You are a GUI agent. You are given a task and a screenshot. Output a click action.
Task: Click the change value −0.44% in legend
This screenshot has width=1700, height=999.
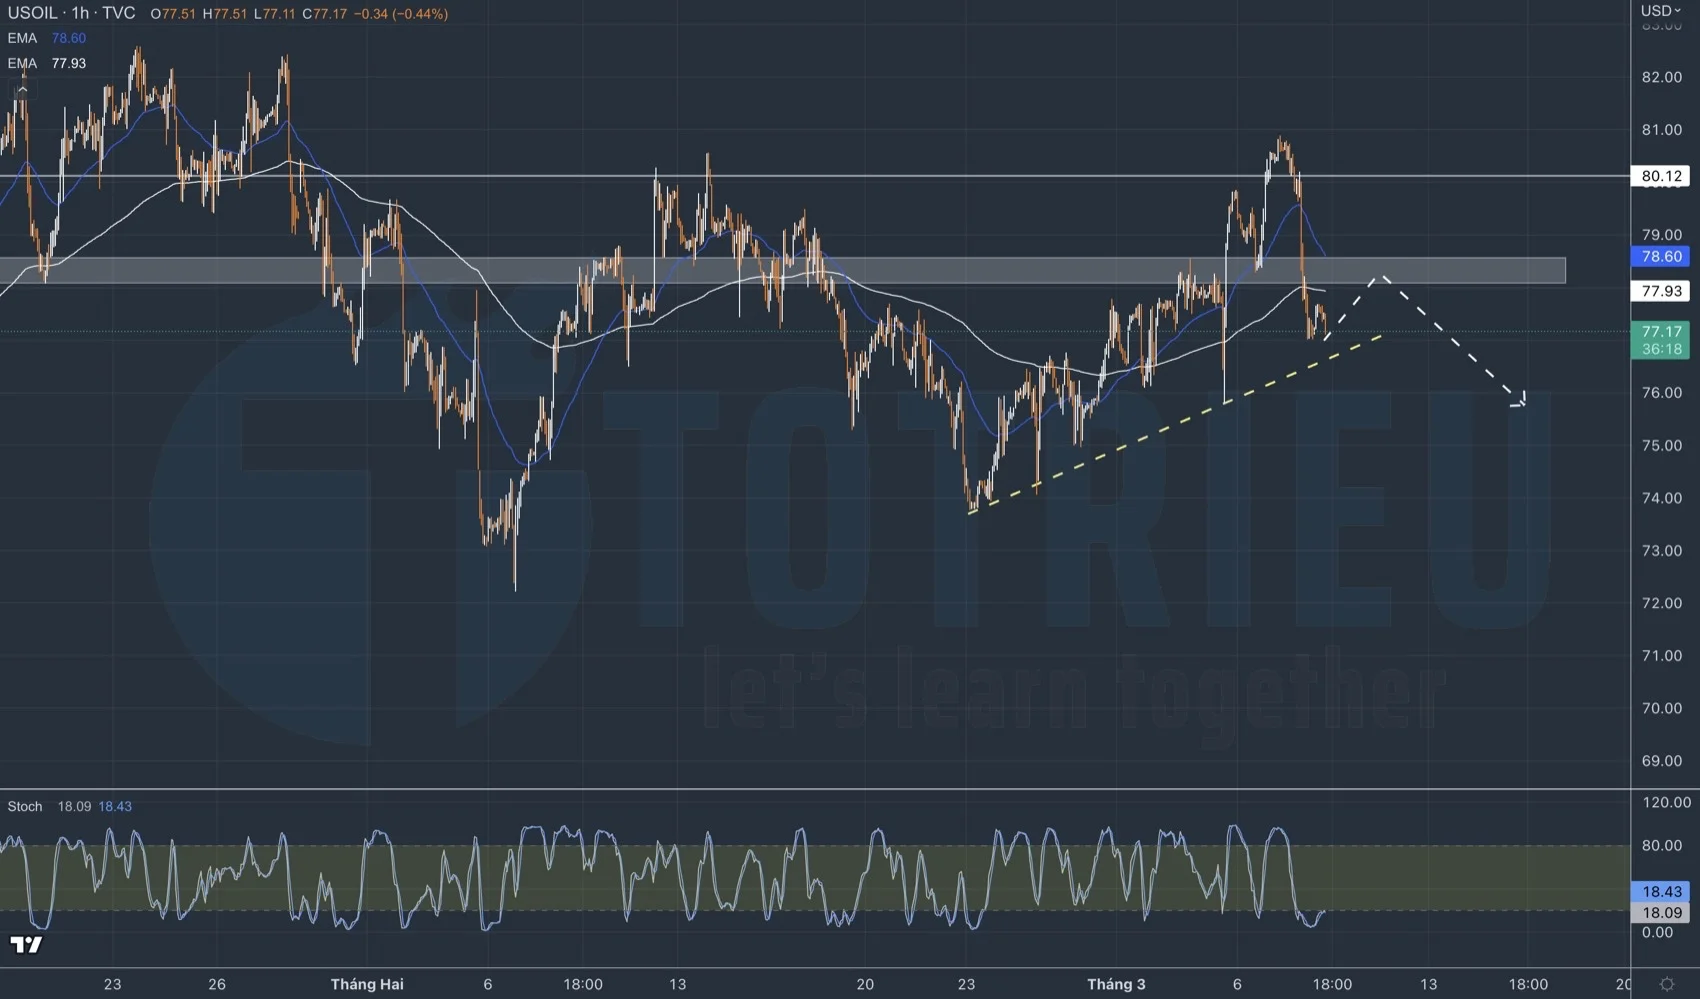click(x=414, y=14)
